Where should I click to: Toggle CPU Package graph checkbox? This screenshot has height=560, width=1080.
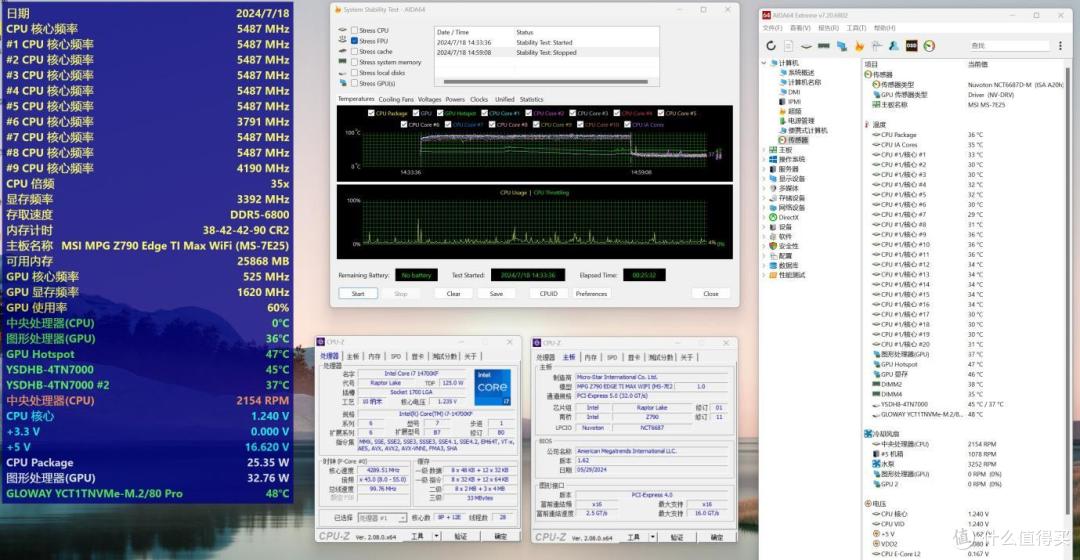pos(371,113)
